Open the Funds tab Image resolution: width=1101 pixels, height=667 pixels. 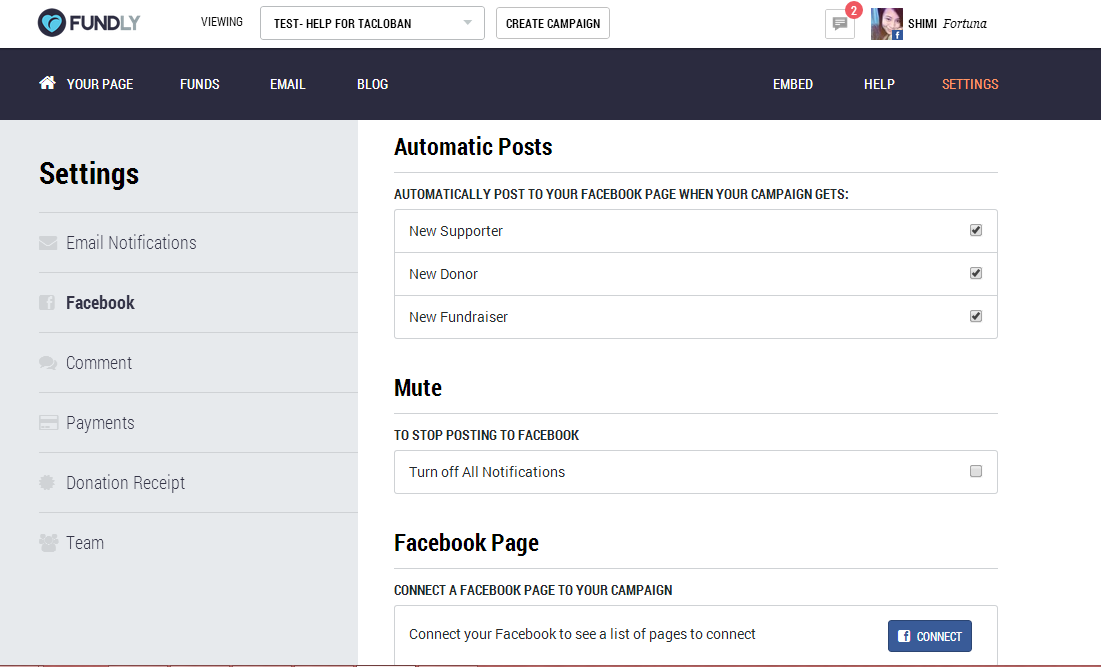coord(199,84)
